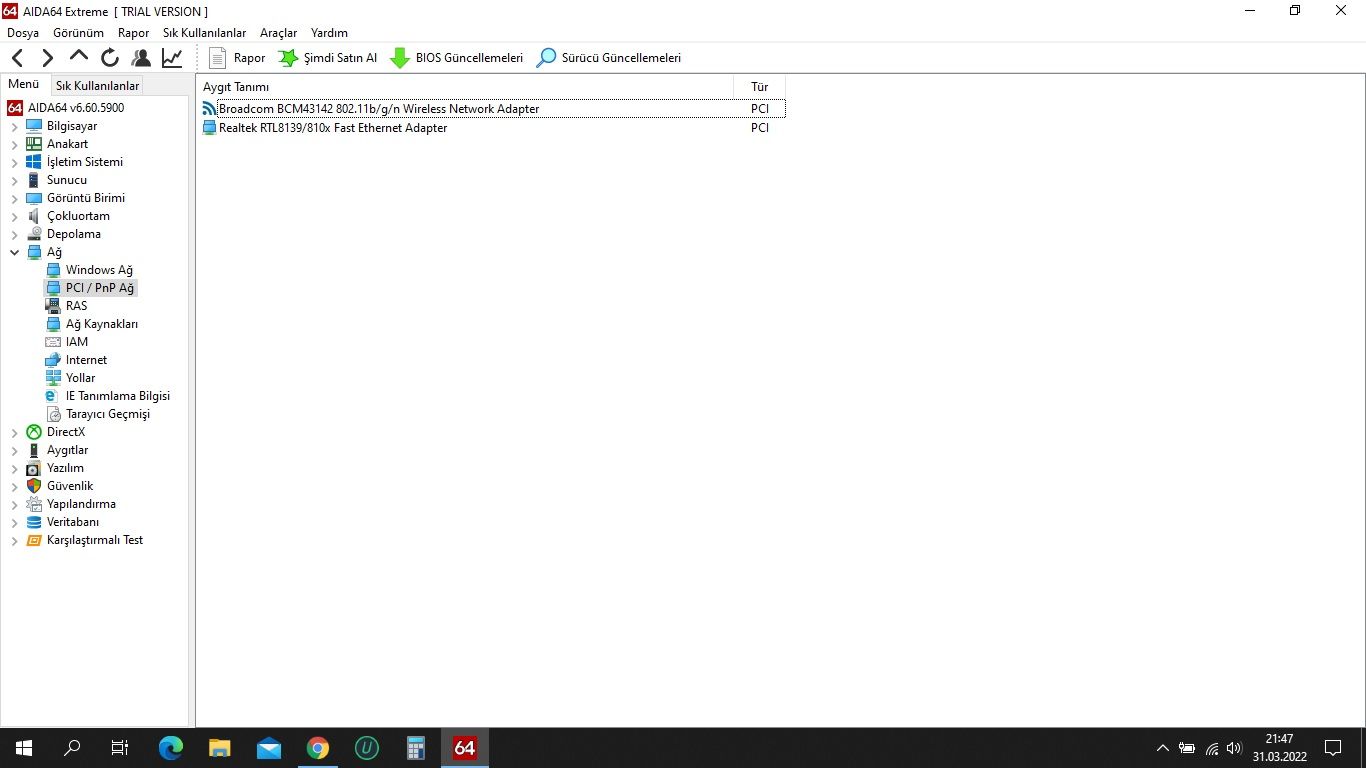
Task: Go up one level with Up arrow
Action: (x=79, y=58)
